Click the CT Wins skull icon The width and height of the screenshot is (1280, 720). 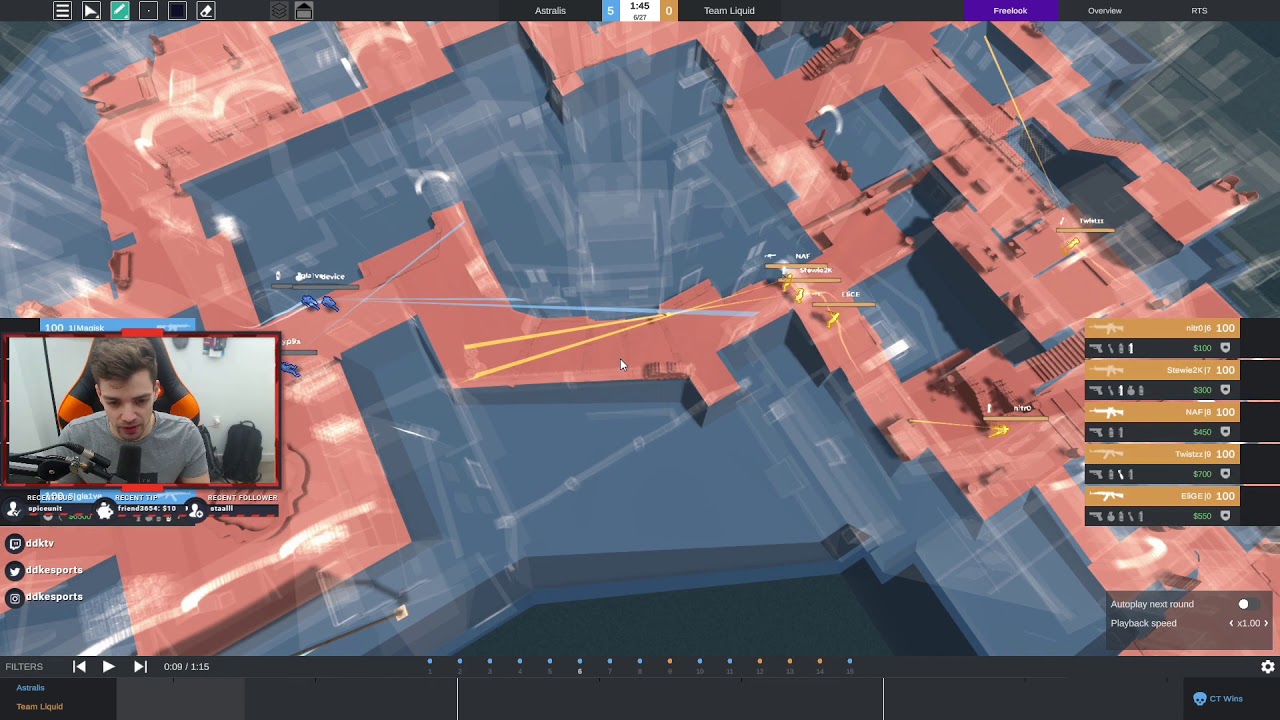pos(1200,699)
